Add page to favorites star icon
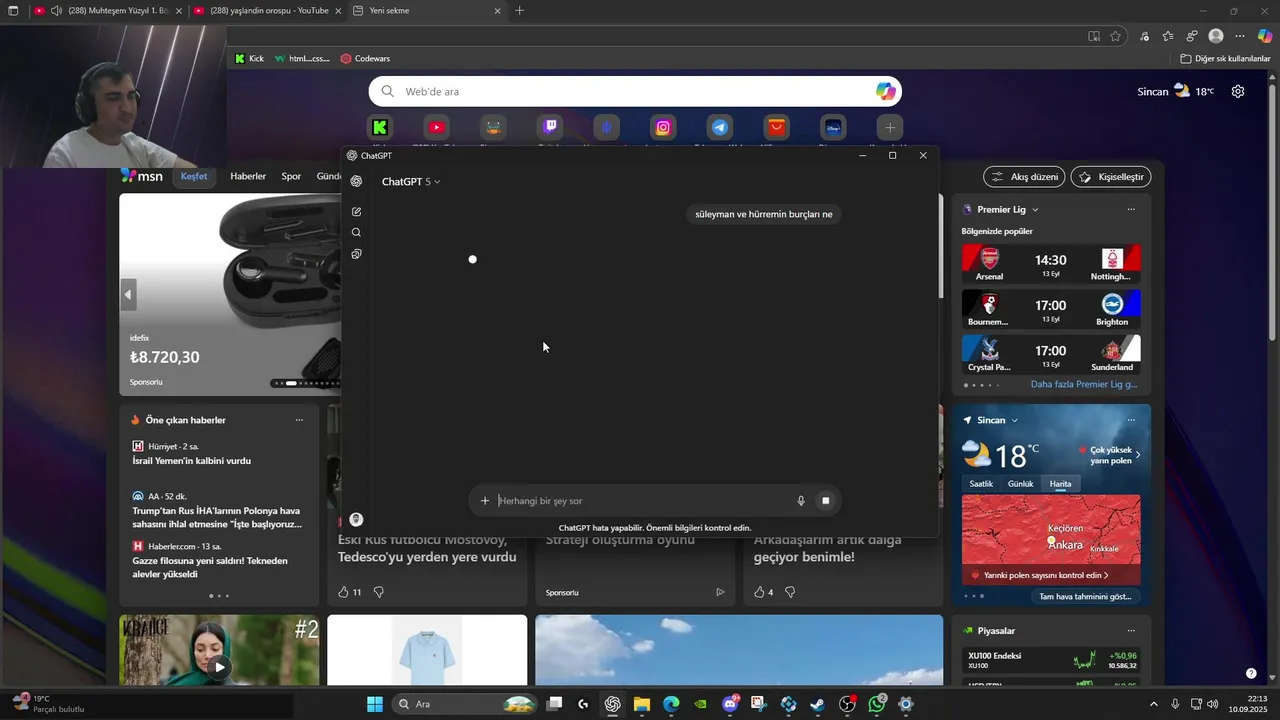 [1115, 36]
